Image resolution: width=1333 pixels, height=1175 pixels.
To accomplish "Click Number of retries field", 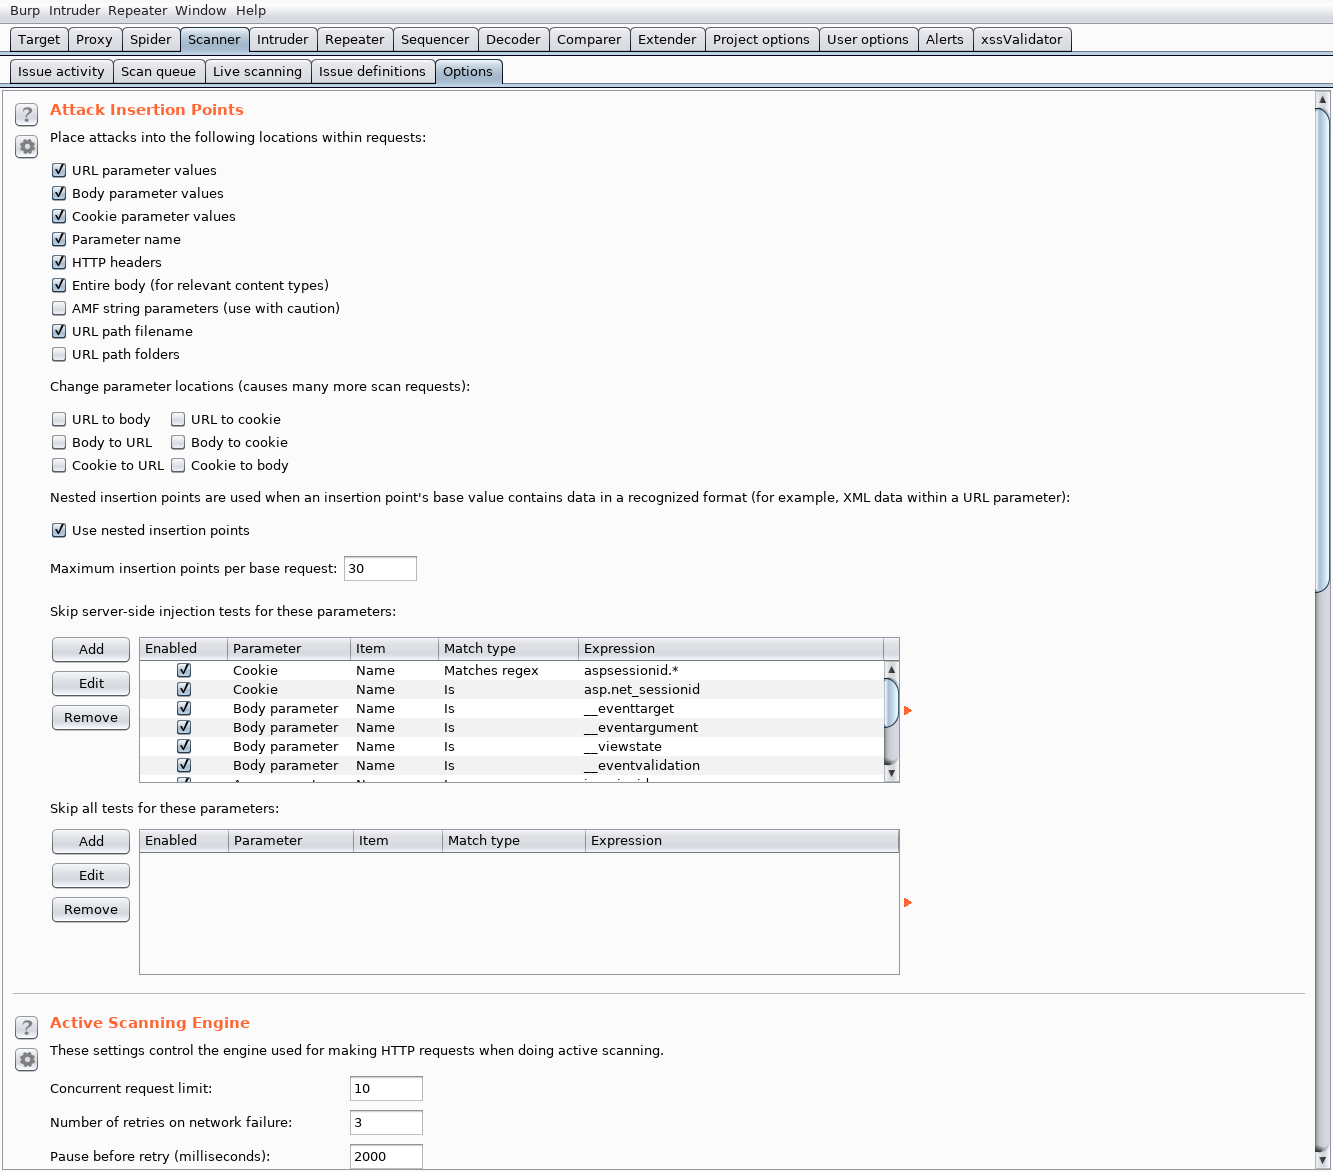I will point(386,1123).
